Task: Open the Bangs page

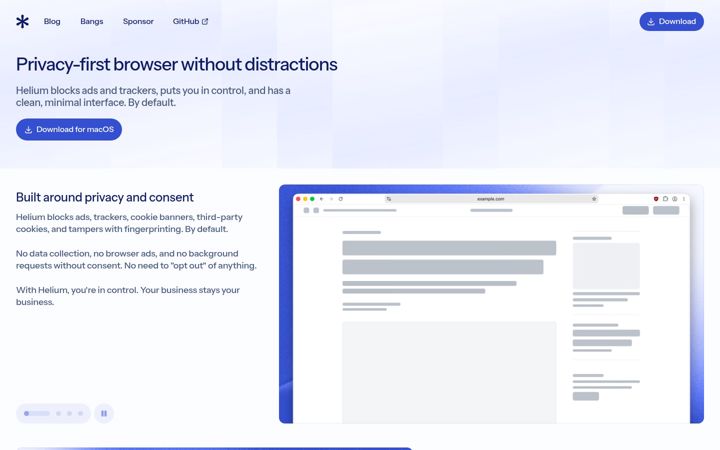Action: point(92,22)
